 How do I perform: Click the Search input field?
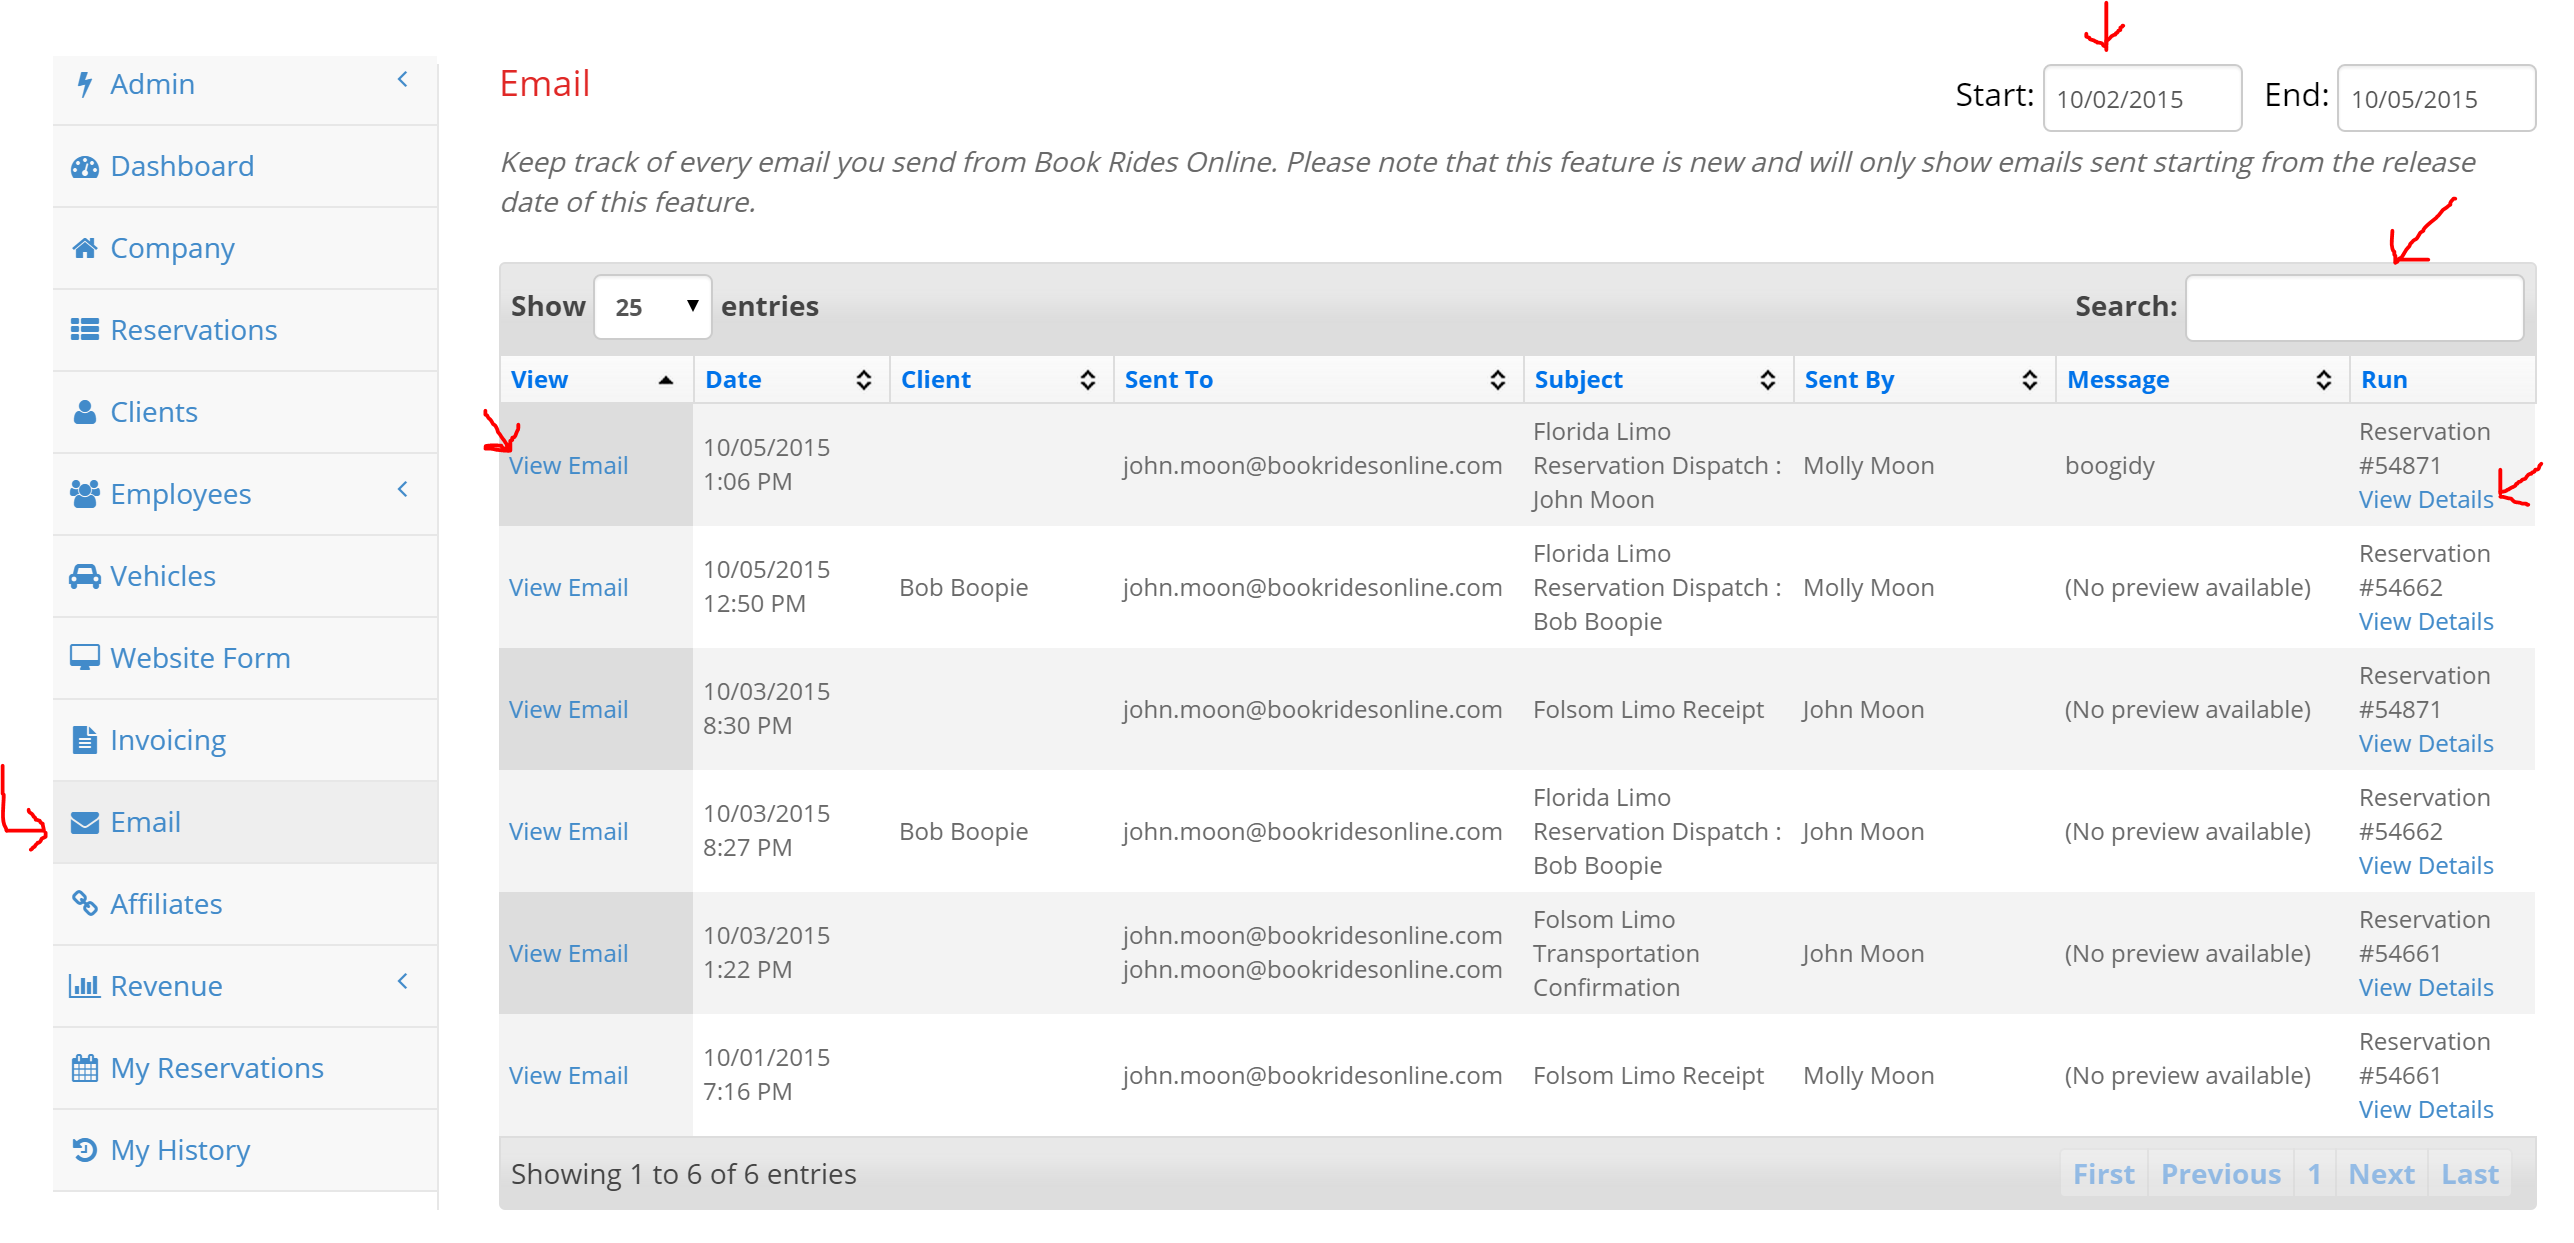point(2354,307)
